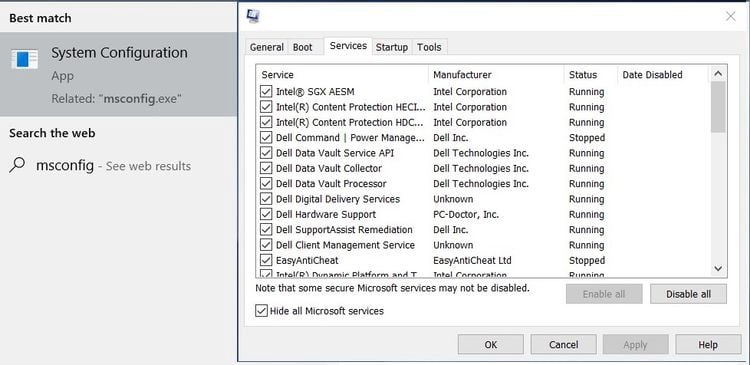This screenshot has height=365, width=750.
Task: Click PC-Doctor, Inc. manufacturer cell
Action: [x=466, y=214]
